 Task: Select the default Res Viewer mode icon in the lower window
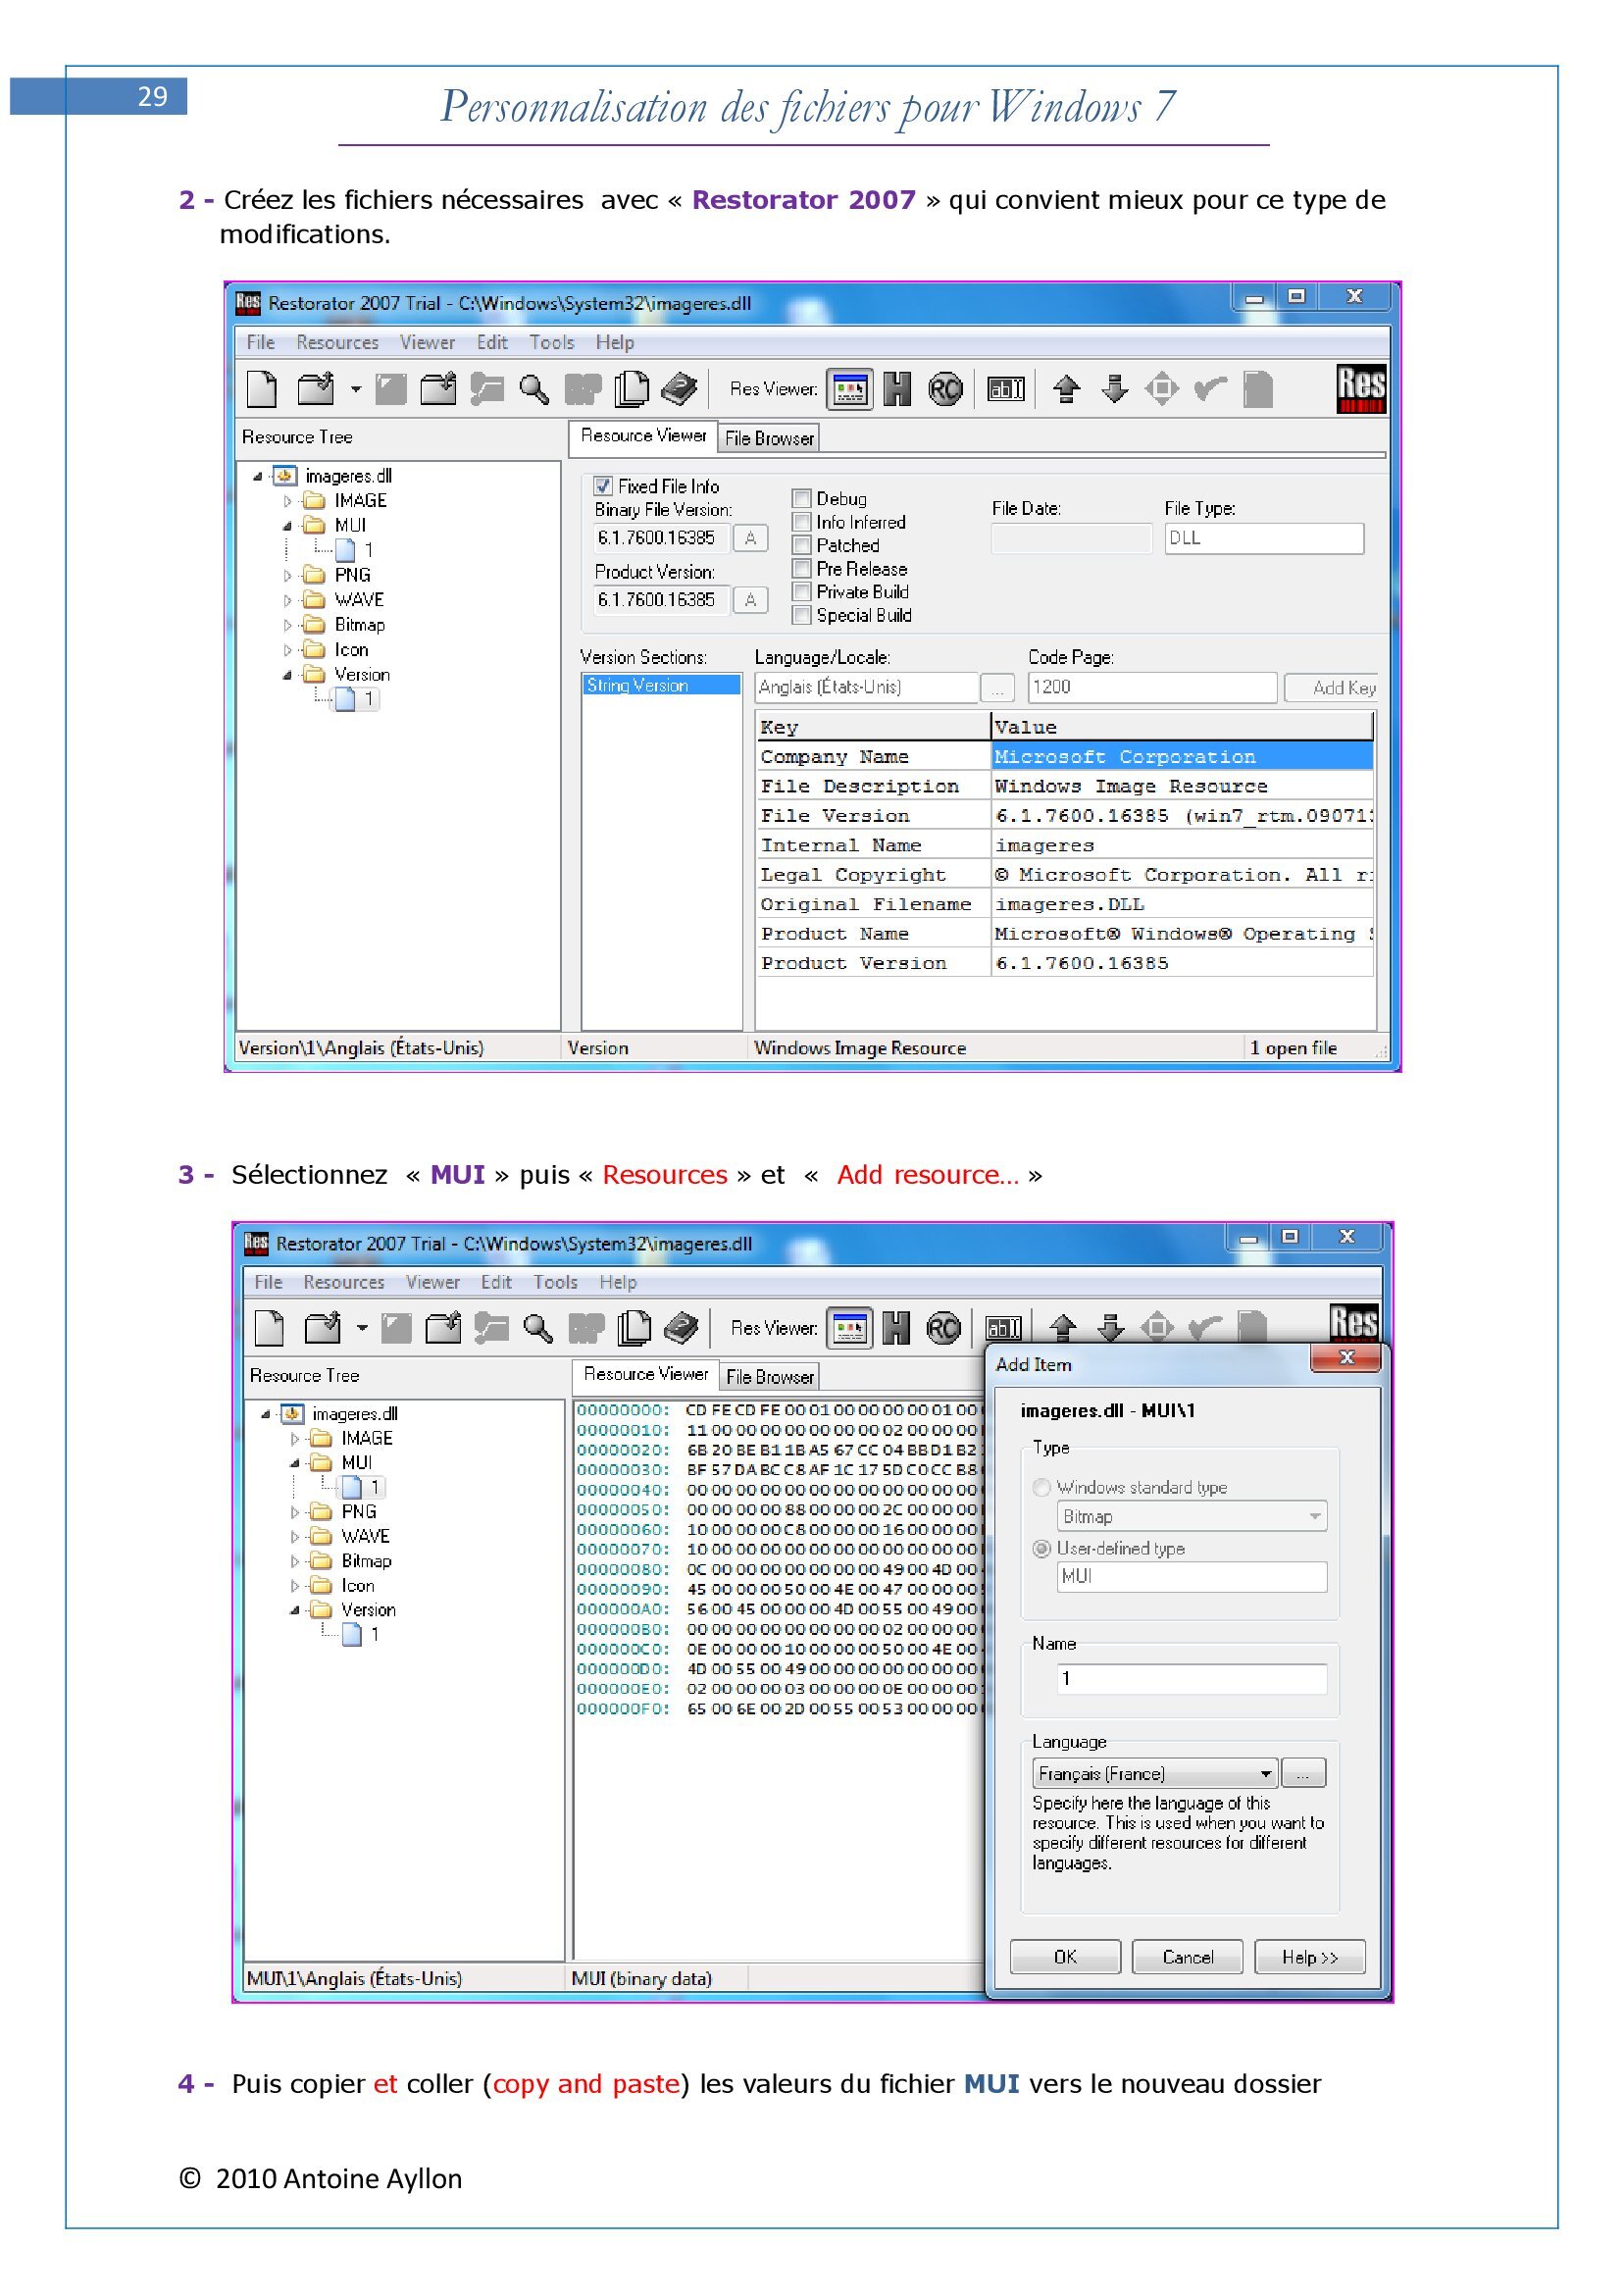849,1328
